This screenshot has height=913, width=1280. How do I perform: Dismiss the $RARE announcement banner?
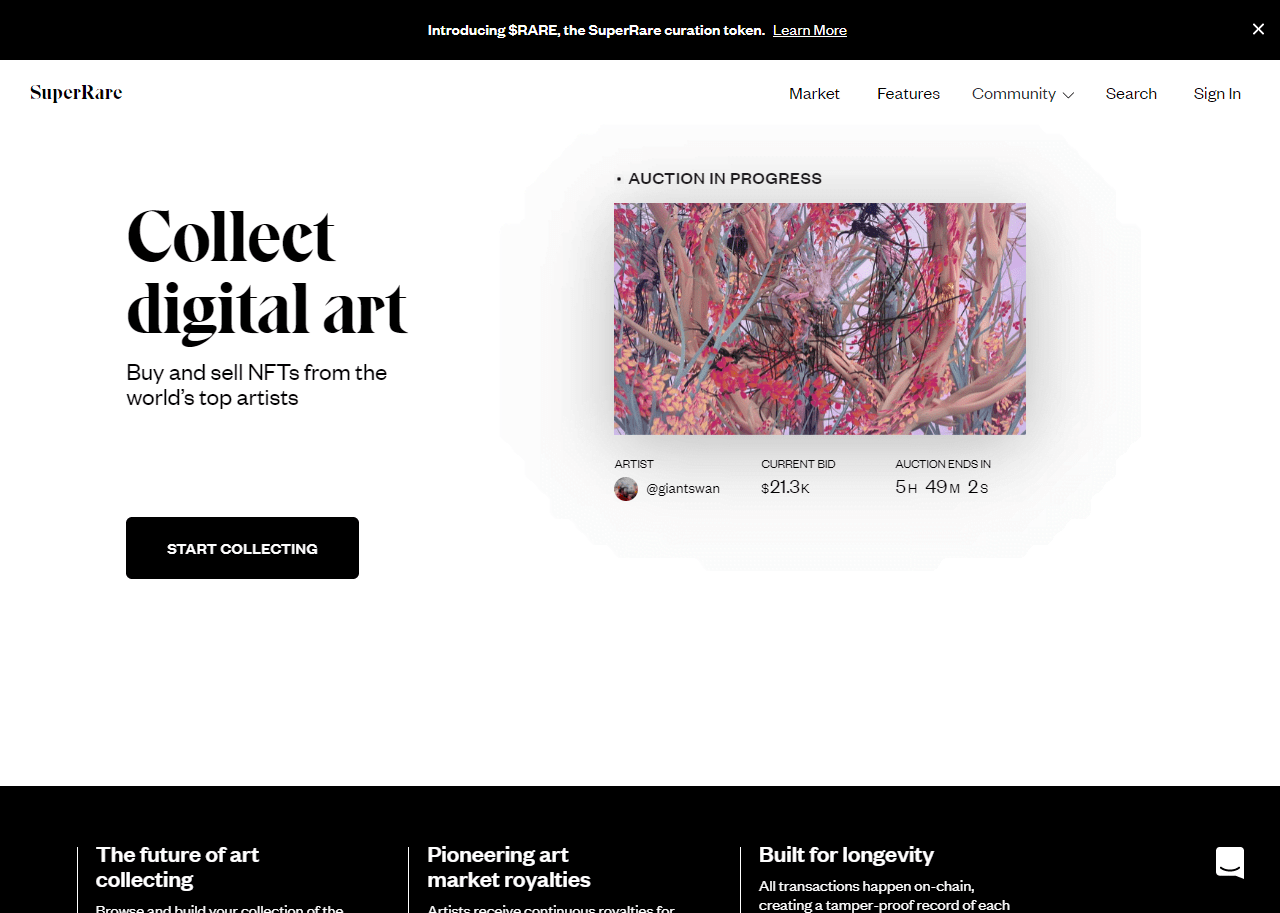(x=1258, y=30)
